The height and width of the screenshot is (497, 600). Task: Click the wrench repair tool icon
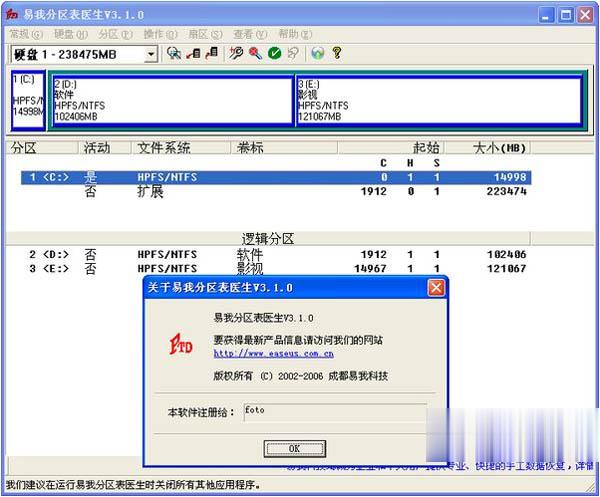[236, 53]
